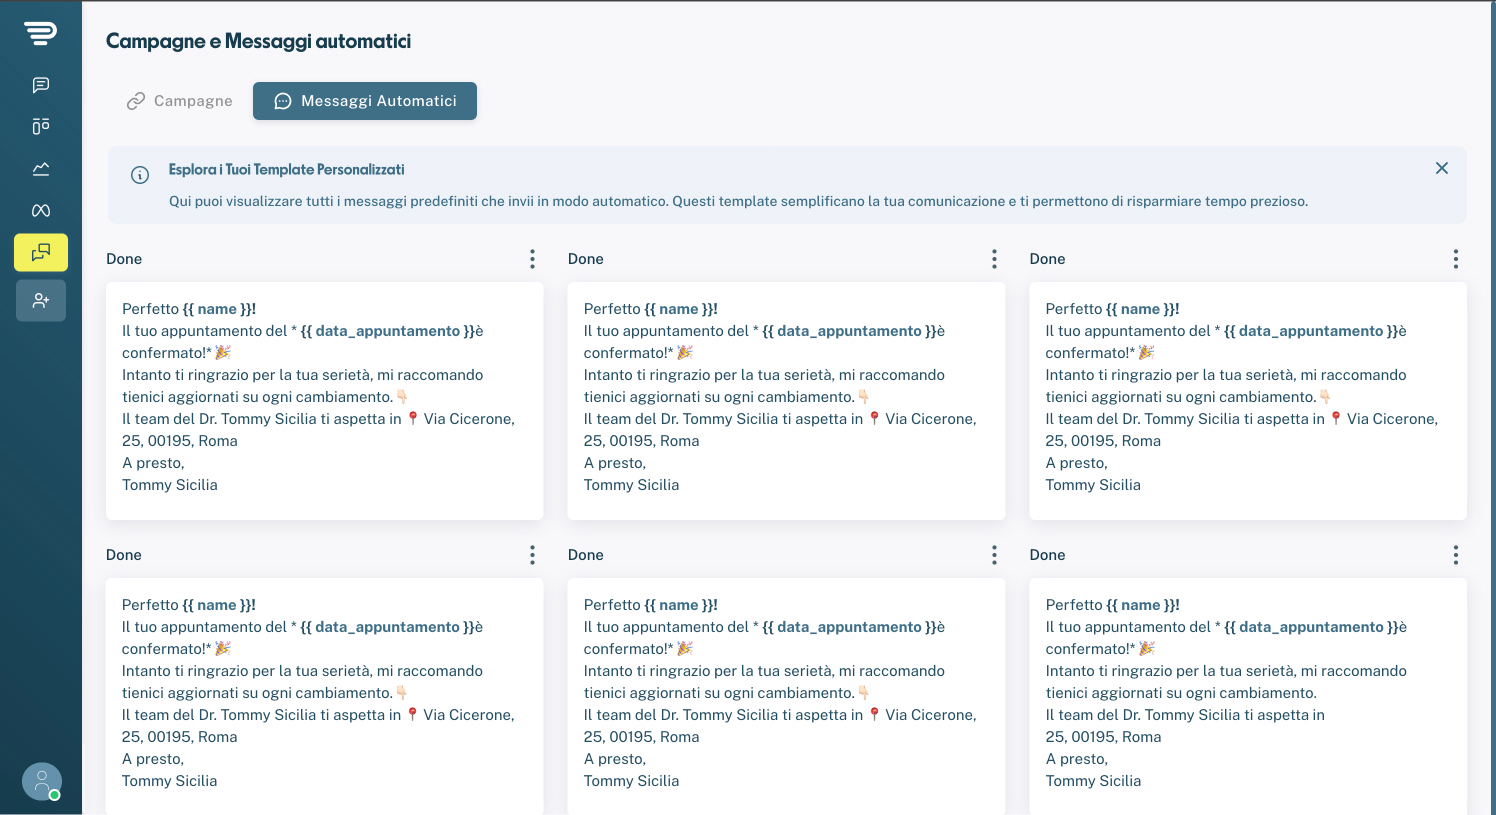Image resolution: width=1496 pixels, height=815 pixels.
Task: Open the kanban board sidebar icon
Action: pyautogui.click(x=41, y=126)
